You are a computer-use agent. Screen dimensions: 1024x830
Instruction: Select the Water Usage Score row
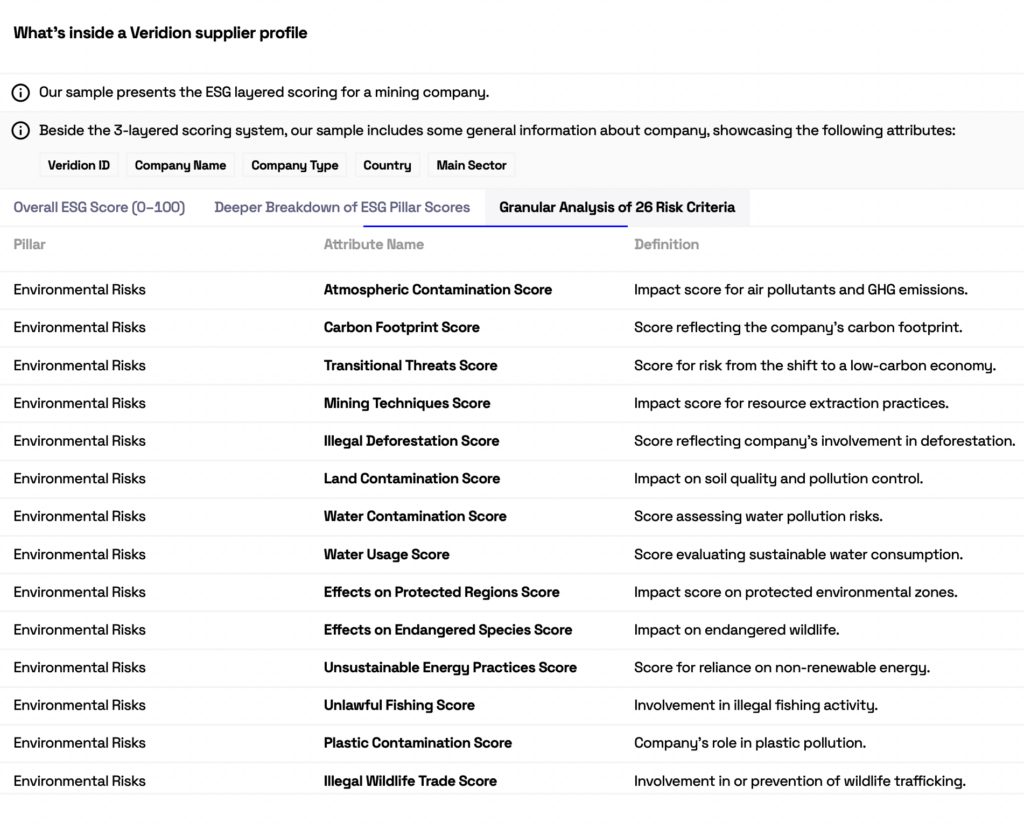[x=387, y=554]
